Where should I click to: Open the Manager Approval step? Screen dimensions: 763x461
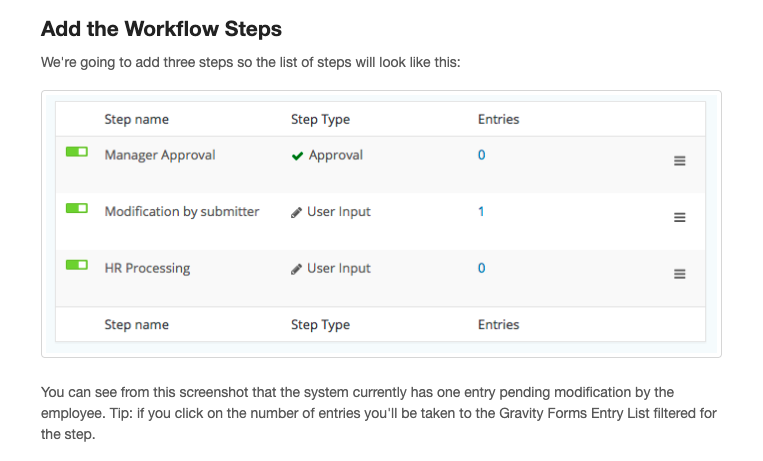tap(160, 155)
